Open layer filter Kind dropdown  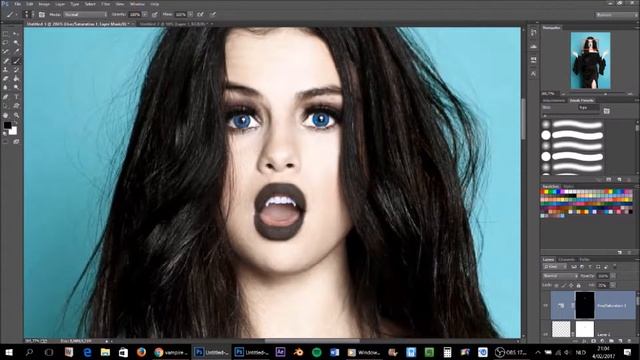[554, 267]
